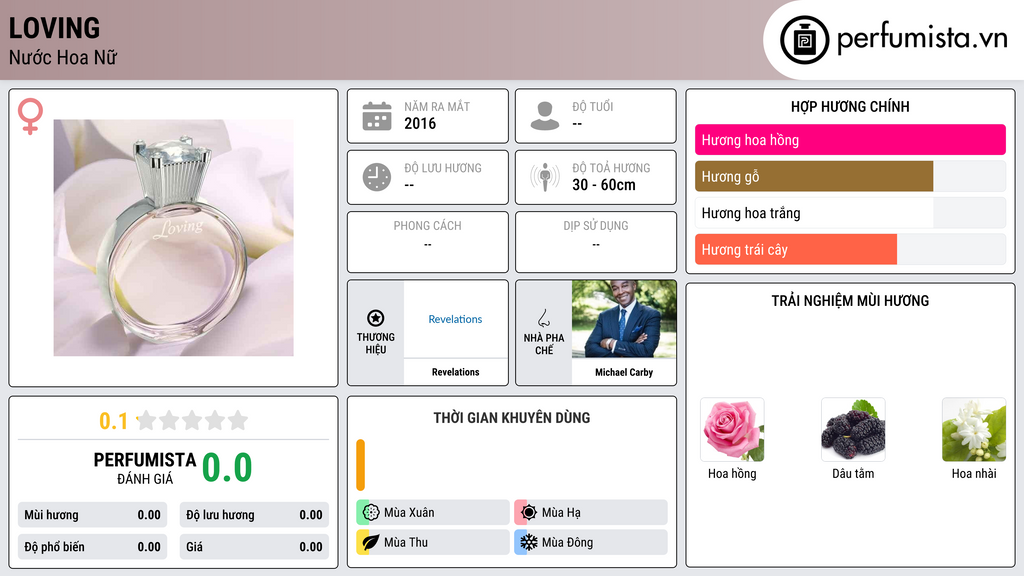
Task: Click the Giá 0.00 score row
Action: 254,547
